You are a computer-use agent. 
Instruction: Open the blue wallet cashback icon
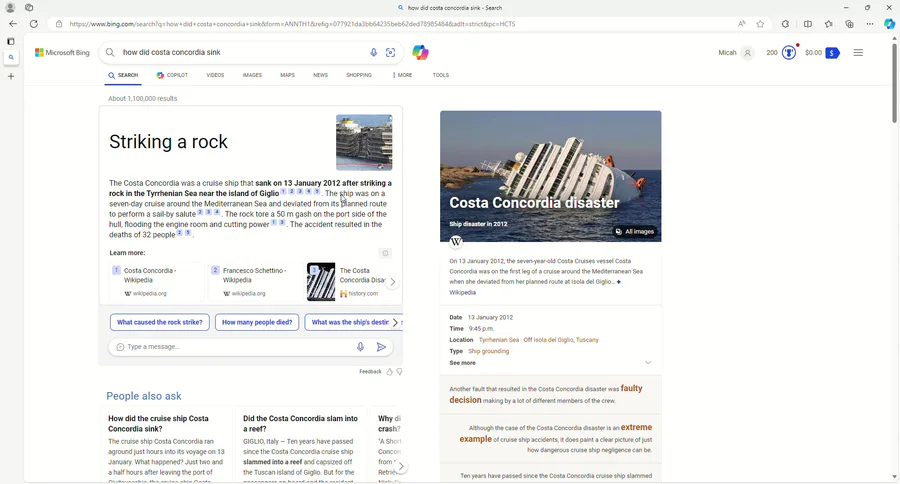pyautogui.click(x=832, y=53)
